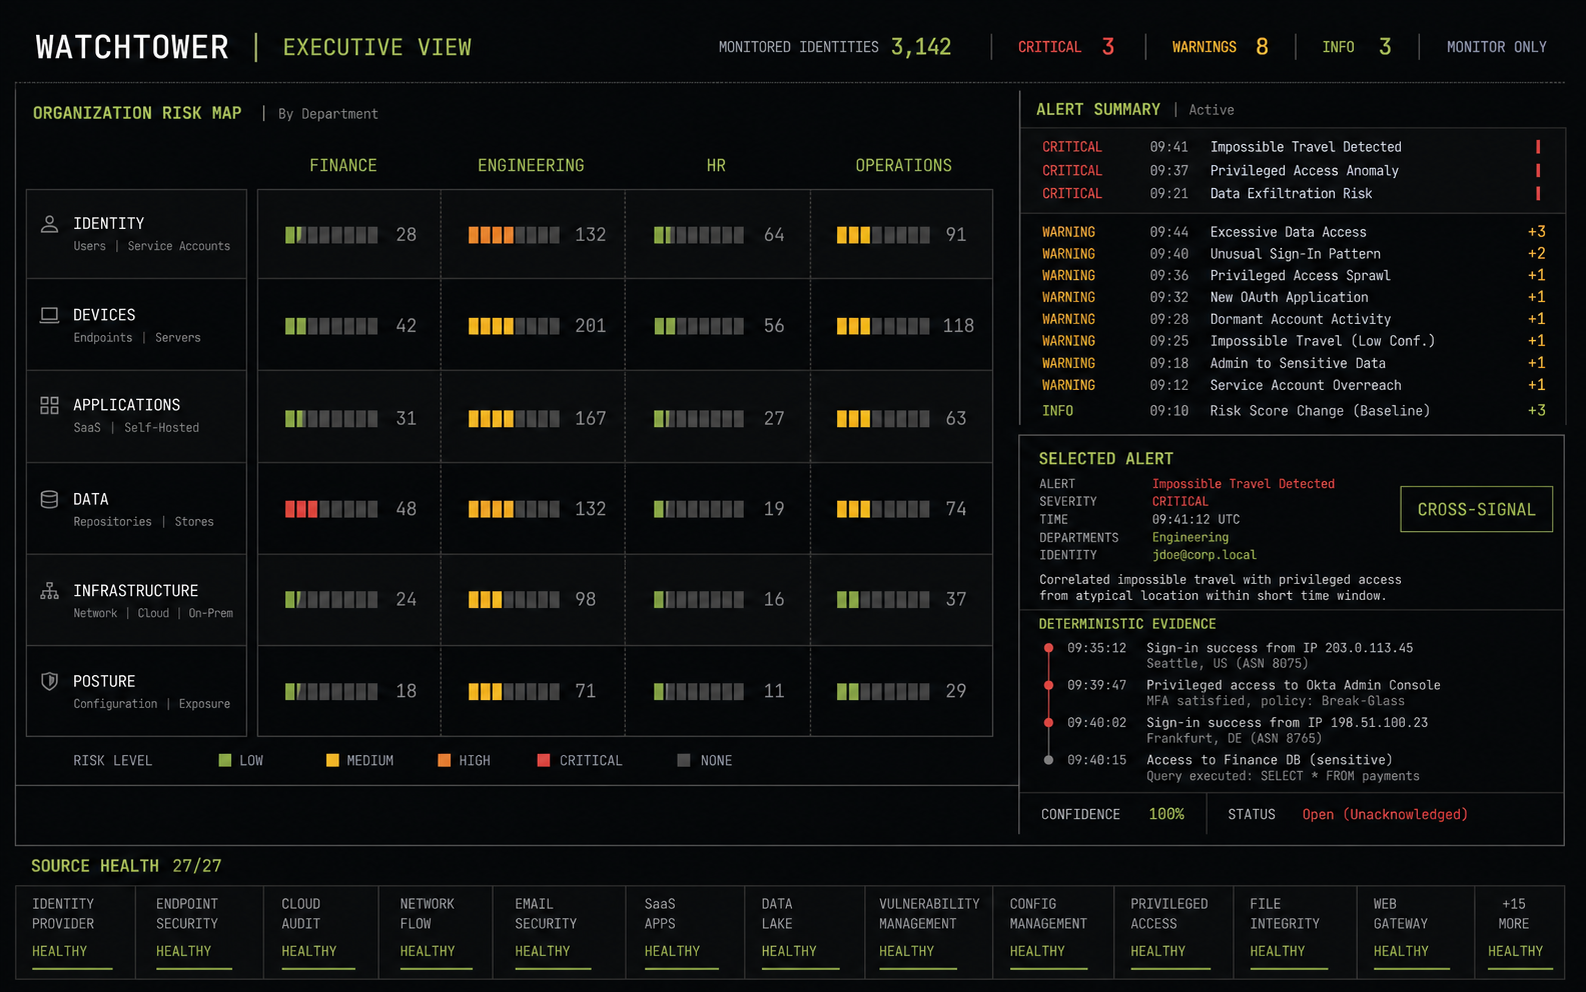1586x992 pixels.
Task: Click the Finance Data critical risk bar
Action: [331, 509]
